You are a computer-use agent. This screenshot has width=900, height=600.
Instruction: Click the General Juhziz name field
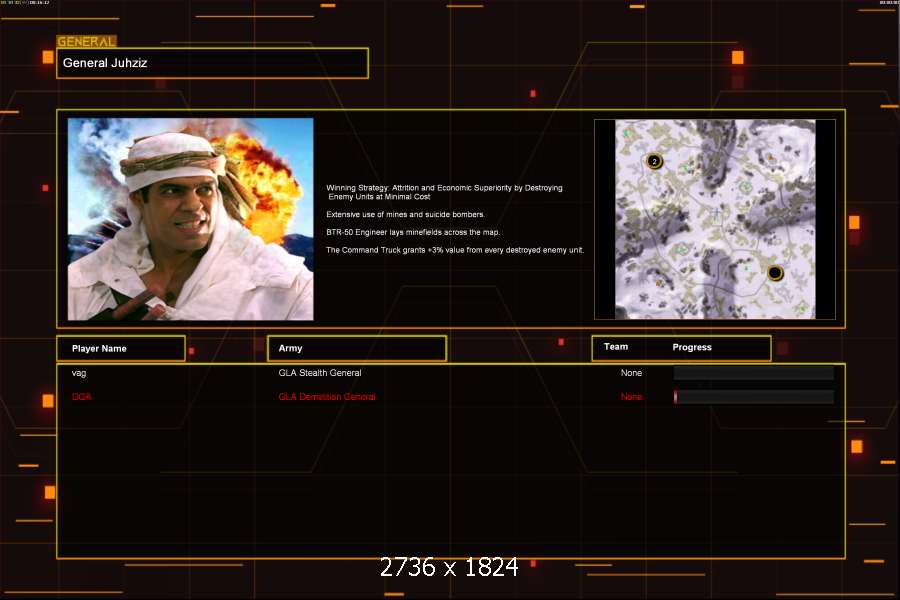pos(212,63)
